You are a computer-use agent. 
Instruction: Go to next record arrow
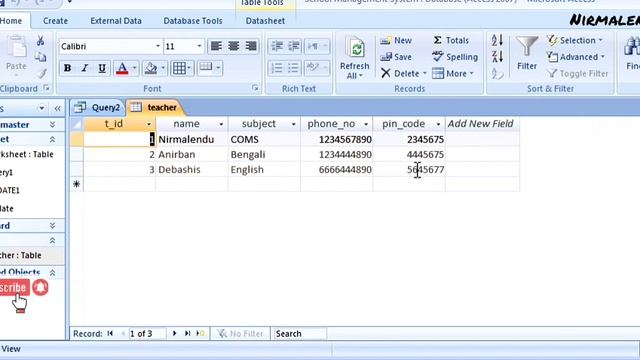pyautogui.click(x=174, y=333)
